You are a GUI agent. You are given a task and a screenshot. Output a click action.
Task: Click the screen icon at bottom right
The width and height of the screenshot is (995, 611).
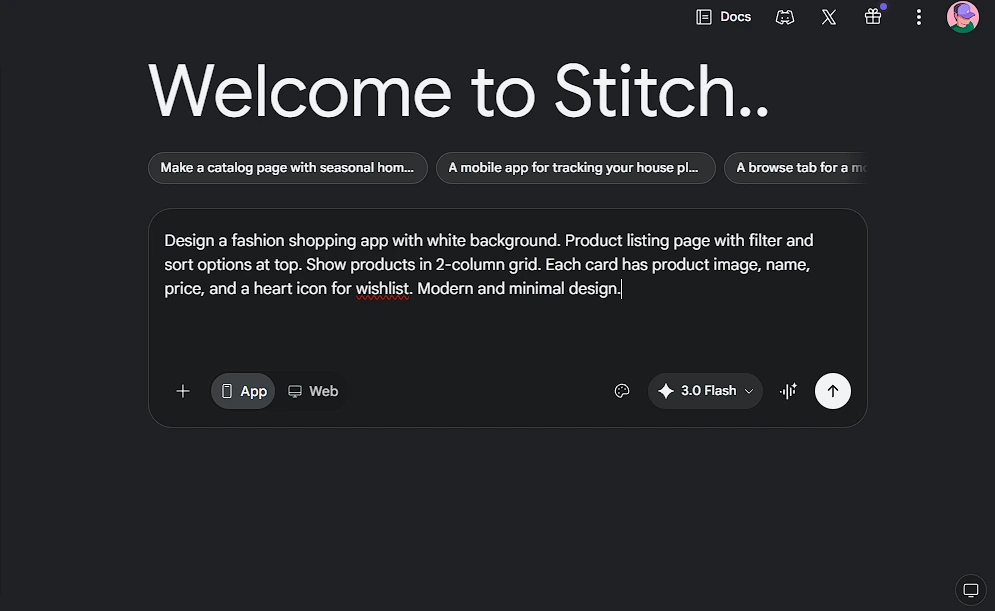click(971, 590)
